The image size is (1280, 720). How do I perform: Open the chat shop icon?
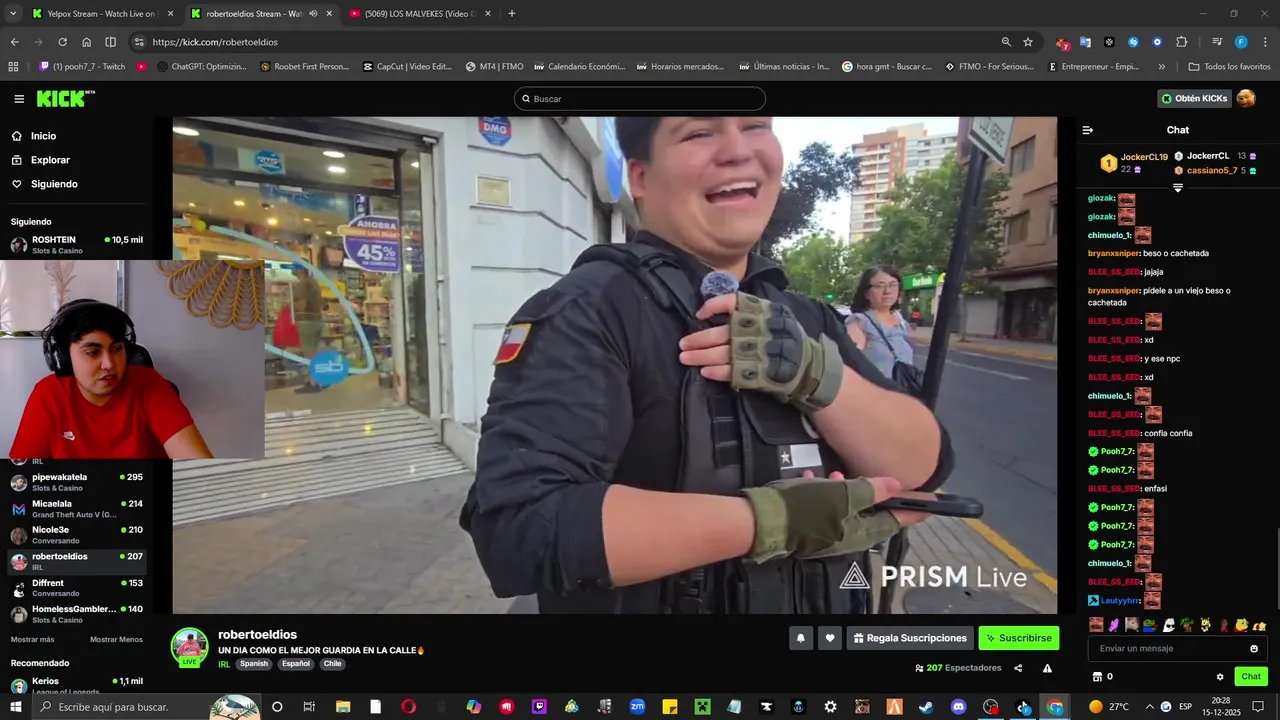pos(1096,677)
